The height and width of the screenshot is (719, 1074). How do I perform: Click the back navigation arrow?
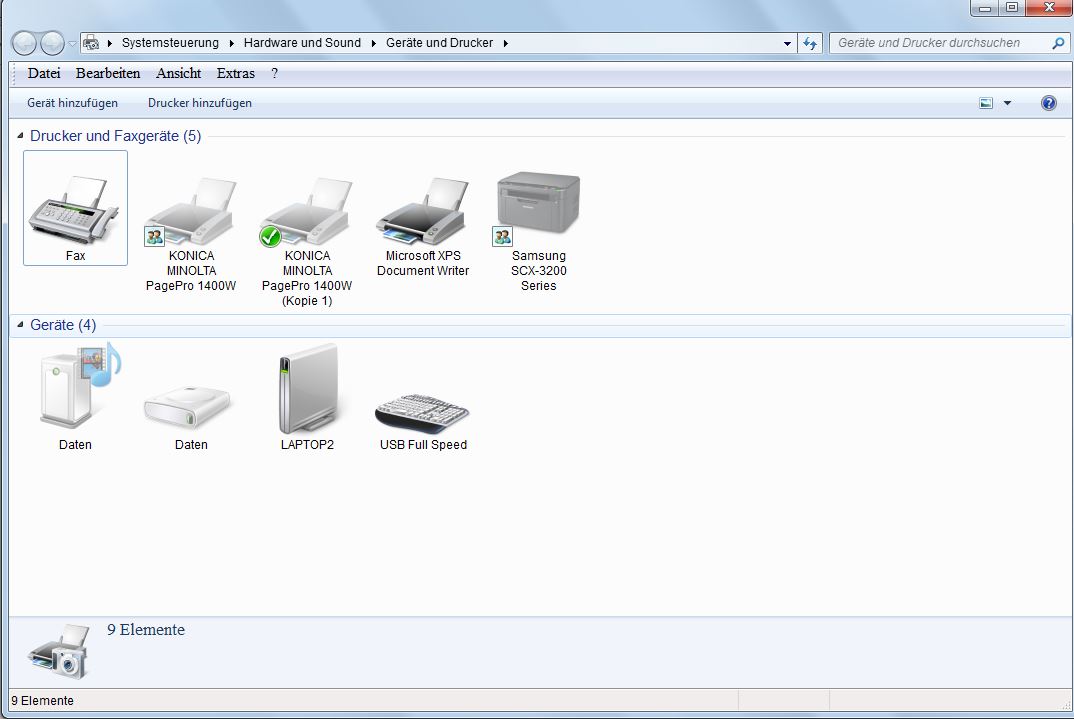click(24, 43)
